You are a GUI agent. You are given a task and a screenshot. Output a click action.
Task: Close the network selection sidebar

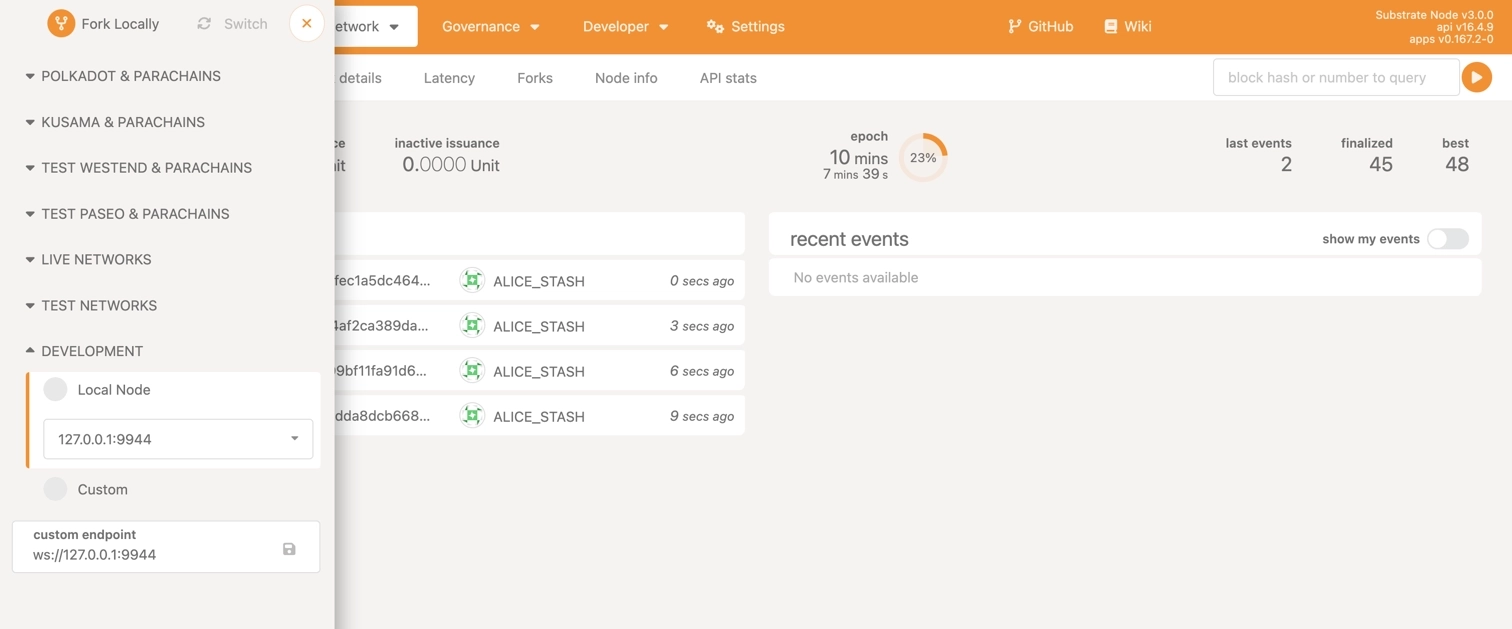pos(307,23)
